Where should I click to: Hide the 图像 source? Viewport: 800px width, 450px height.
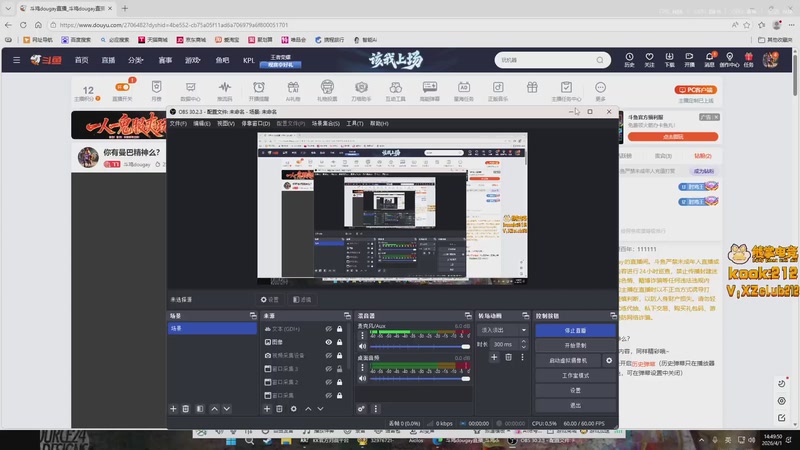(x=329, y=342)
